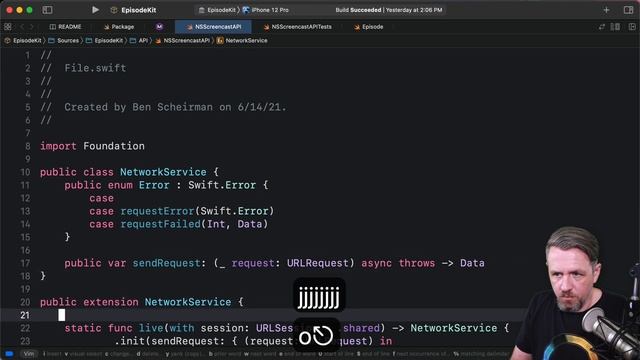Open NSScreencastAPI file in jump bar
The width and height of the screenshot is (640, 360).
tap(183, 40)
